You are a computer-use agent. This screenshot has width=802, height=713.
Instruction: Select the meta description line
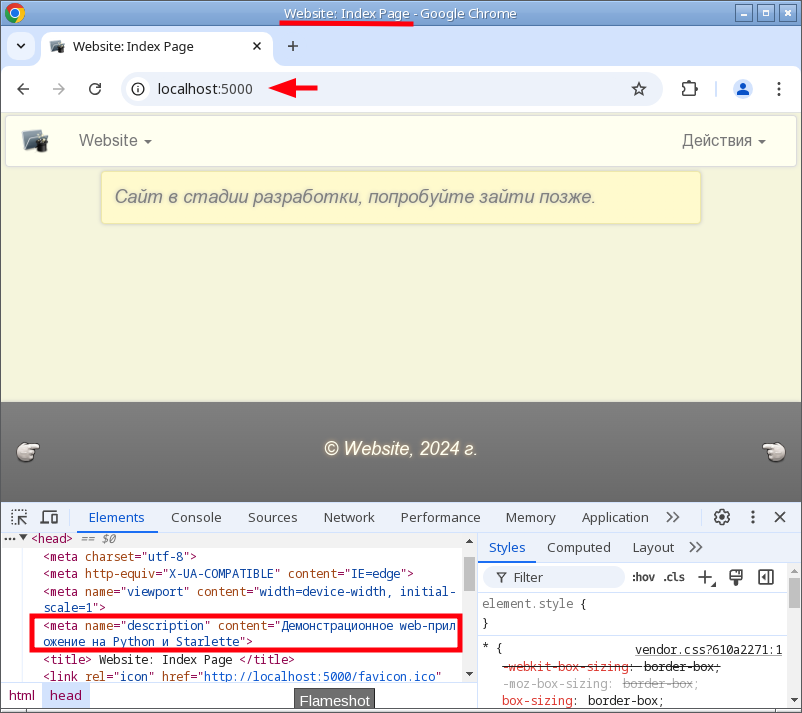250,634
